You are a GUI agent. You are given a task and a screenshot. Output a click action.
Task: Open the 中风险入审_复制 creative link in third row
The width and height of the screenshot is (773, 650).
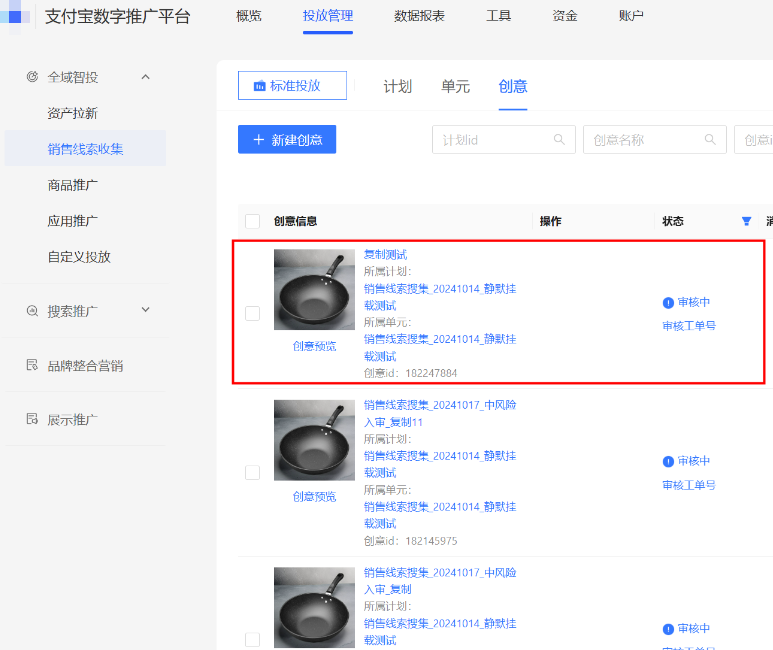pos(440,581)
